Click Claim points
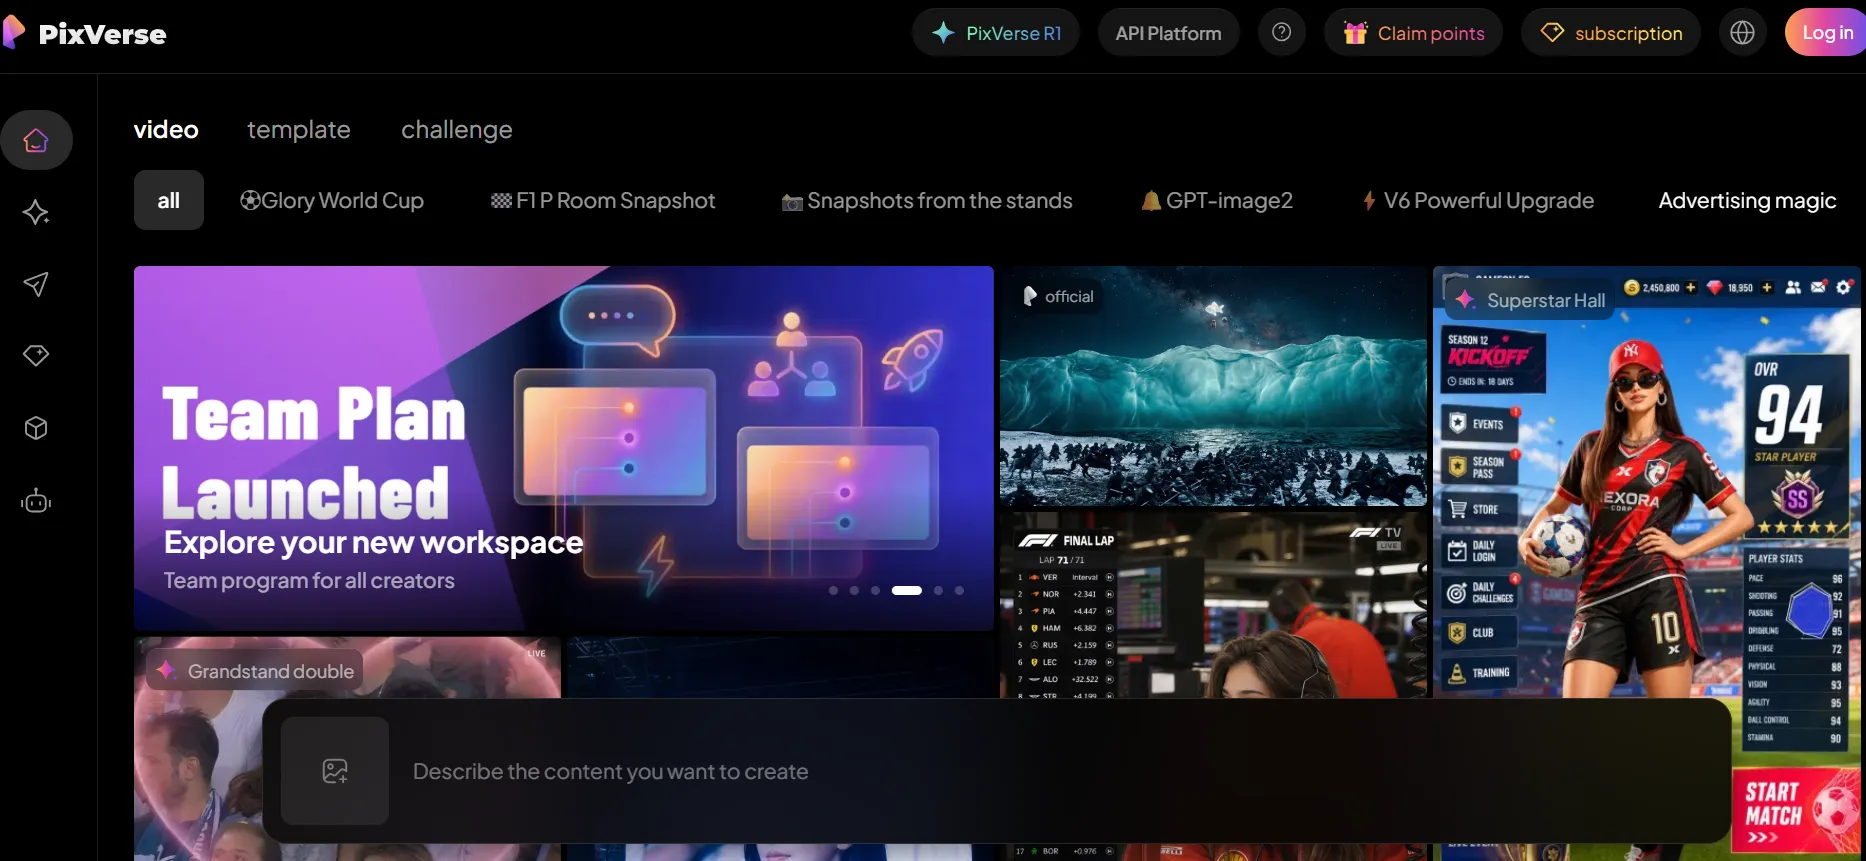The width and height of the screenshot is (1866, 861). pyautogui.click(x=1413, y=32)
